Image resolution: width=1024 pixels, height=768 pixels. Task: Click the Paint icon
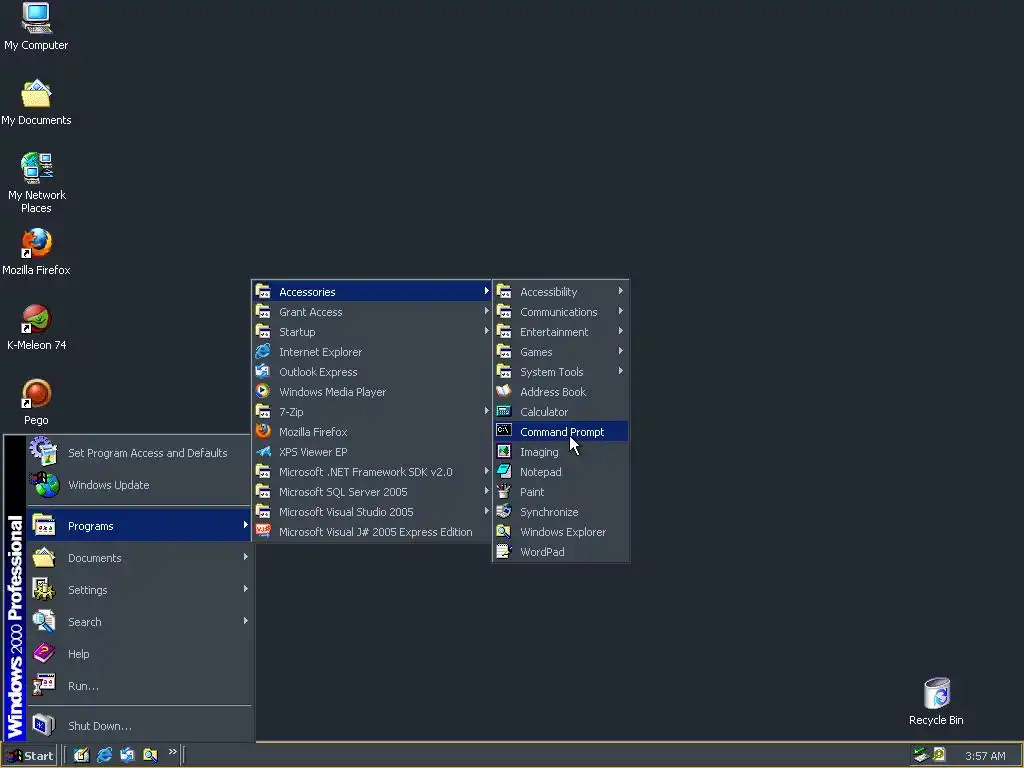(504, 491)
